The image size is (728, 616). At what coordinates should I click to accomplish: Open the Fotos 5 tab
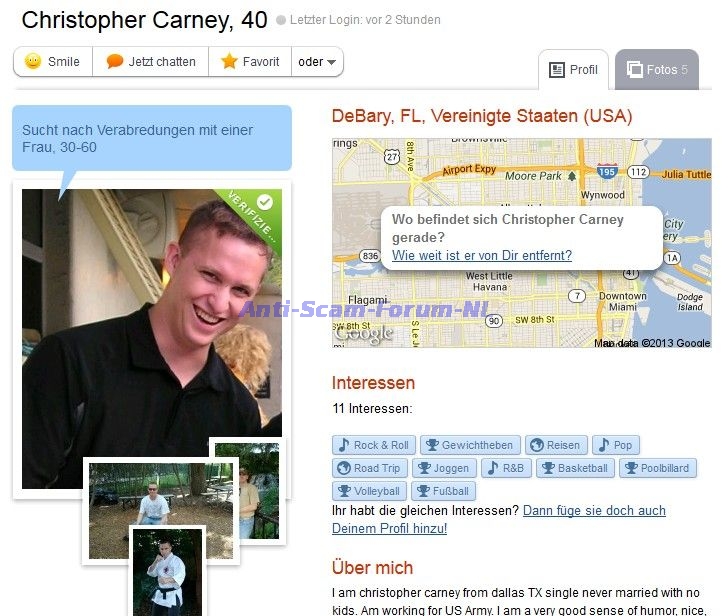pos(657,70)
